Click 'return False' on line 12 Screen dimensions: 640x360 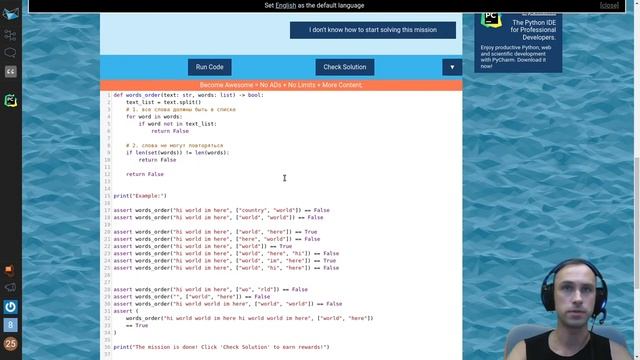[144, 174]
